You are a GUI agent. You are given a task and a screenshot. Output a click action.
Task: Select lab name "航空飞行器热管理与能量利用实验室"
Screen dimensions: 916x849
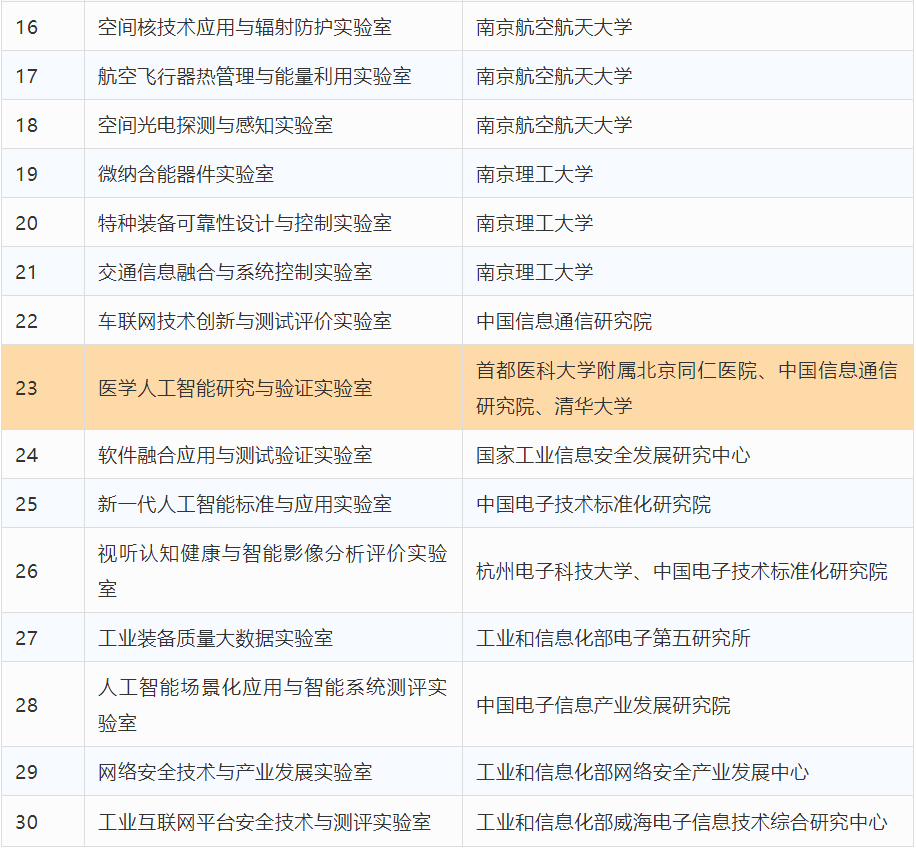click(255, 76)
